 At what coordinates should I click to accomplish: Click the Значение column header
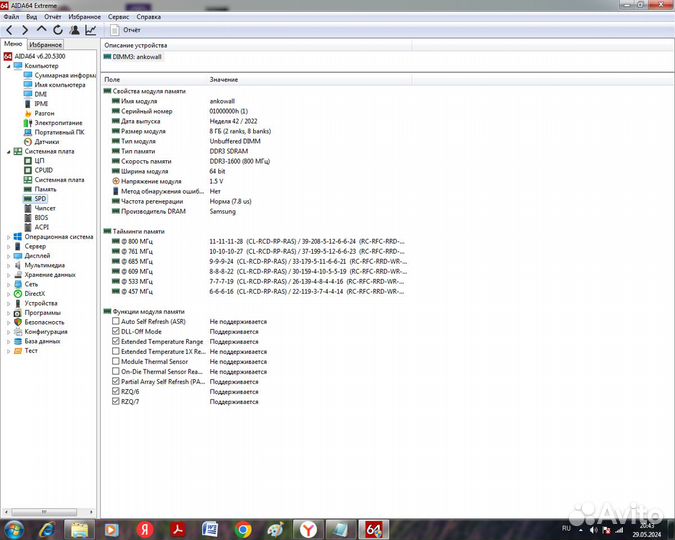pos(224,79)
